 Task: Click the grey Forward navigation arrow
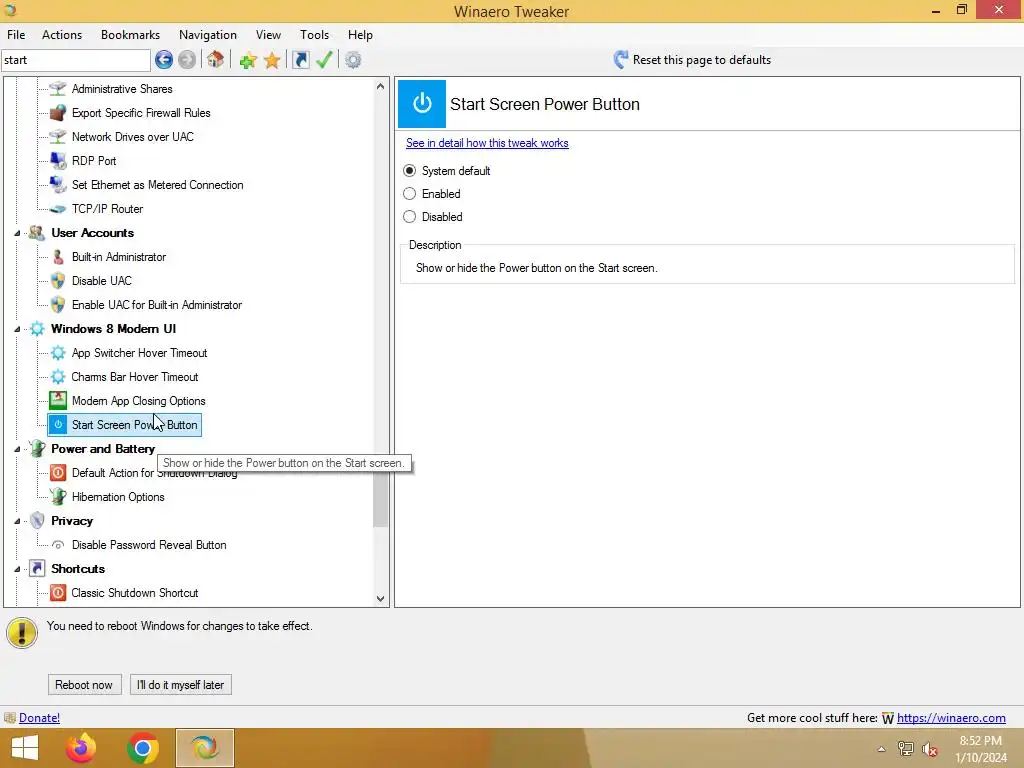pyautogui.click(x=187, y=60)
